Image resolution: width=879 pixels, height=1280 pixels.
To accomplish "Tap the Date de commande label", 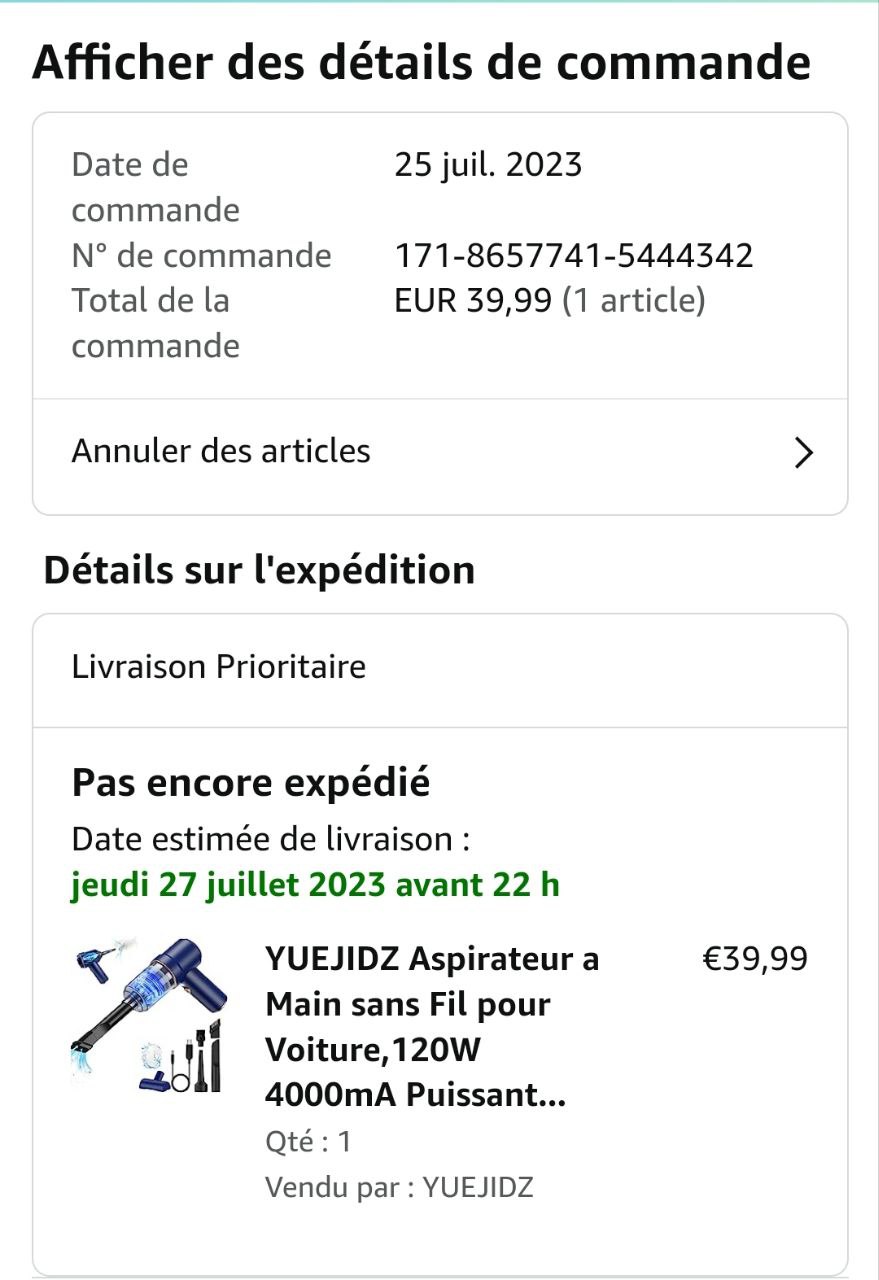I will 156,187.
